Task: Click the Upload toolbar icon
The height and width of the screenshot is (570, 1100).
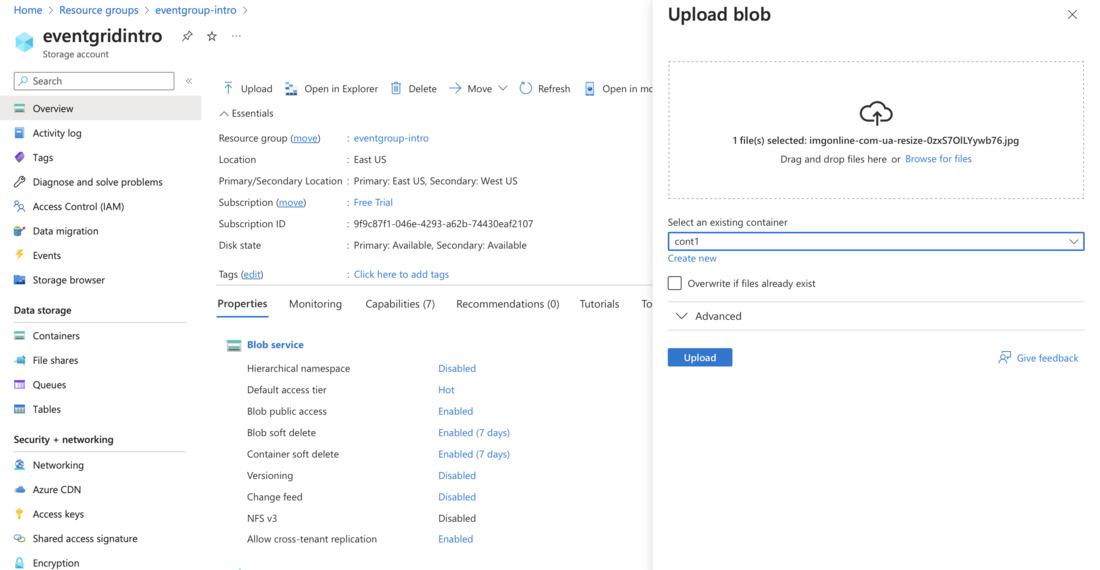Action: tap(229, 88)
